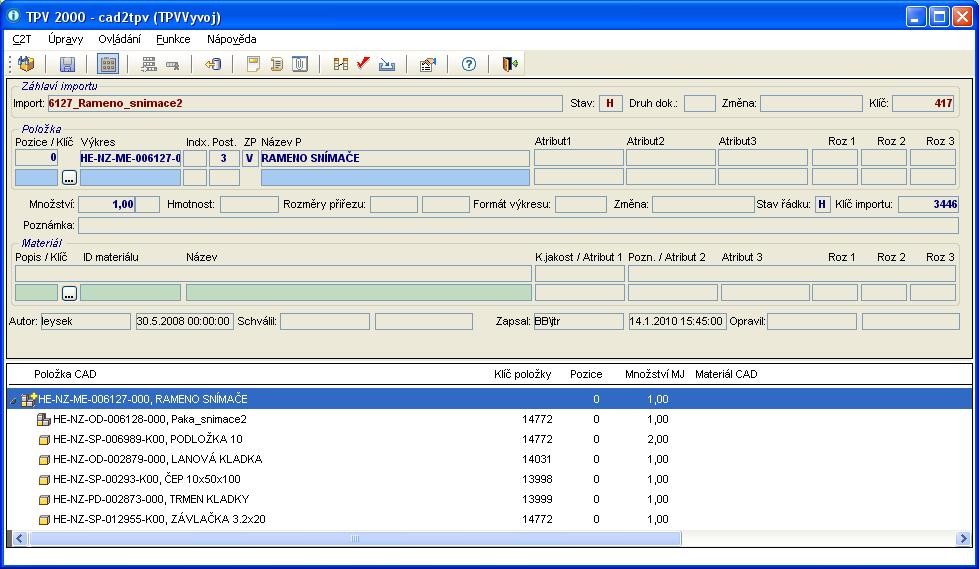Click the green material Název field

[358, 292]
